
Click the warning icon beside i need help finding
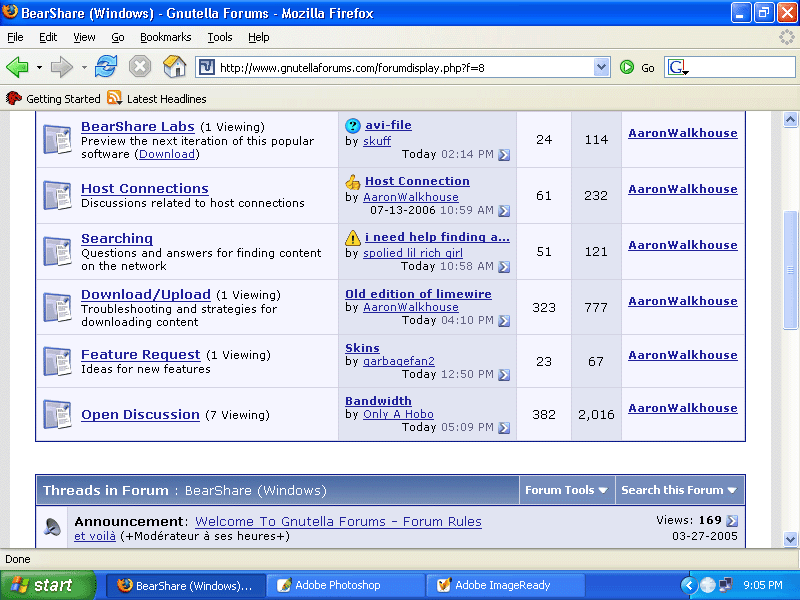pos(353,238)
